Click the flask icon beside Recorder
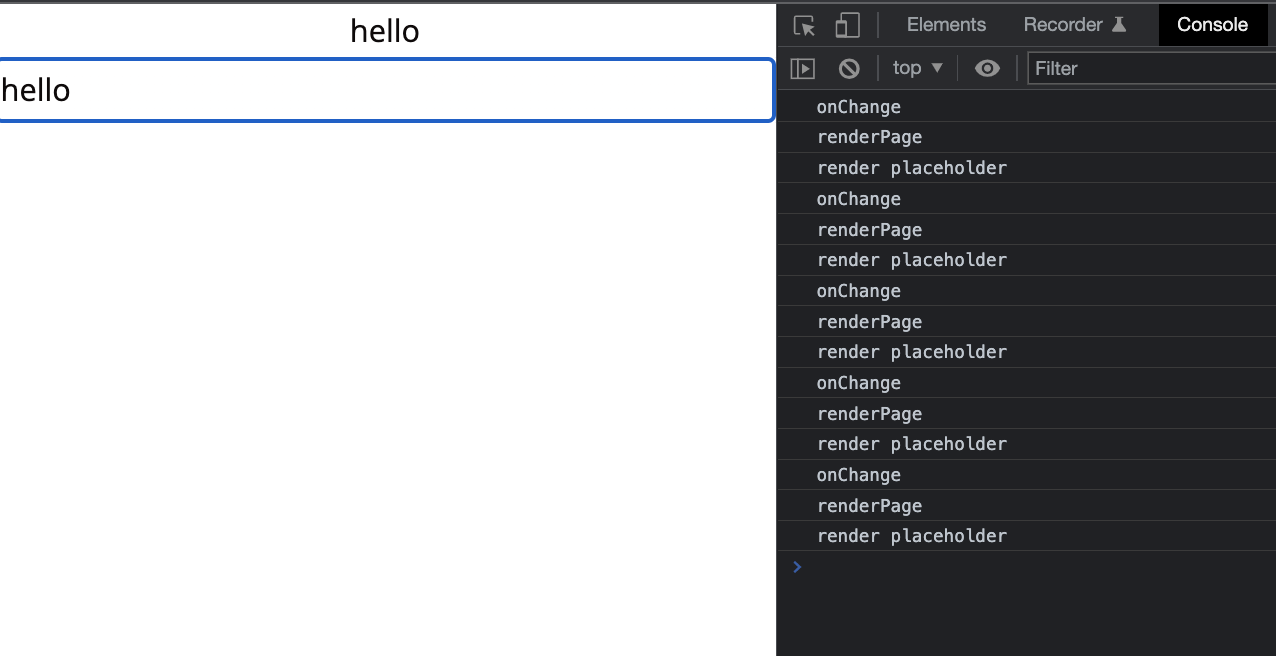 tap(1119, 25)
